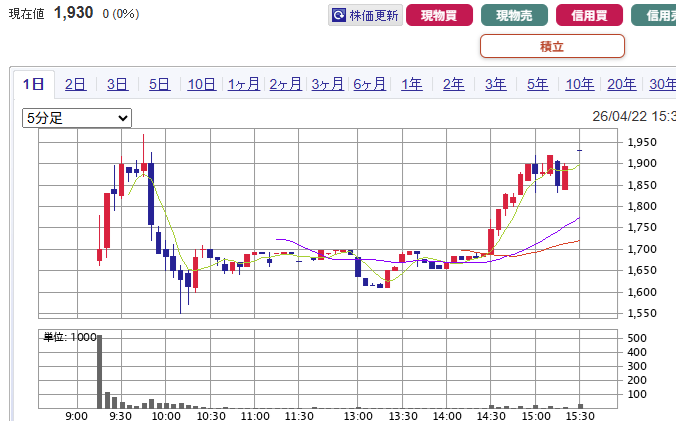676x421 pixels.
Task: Switch to the 3日 chart tab
Action: point(117,84)
